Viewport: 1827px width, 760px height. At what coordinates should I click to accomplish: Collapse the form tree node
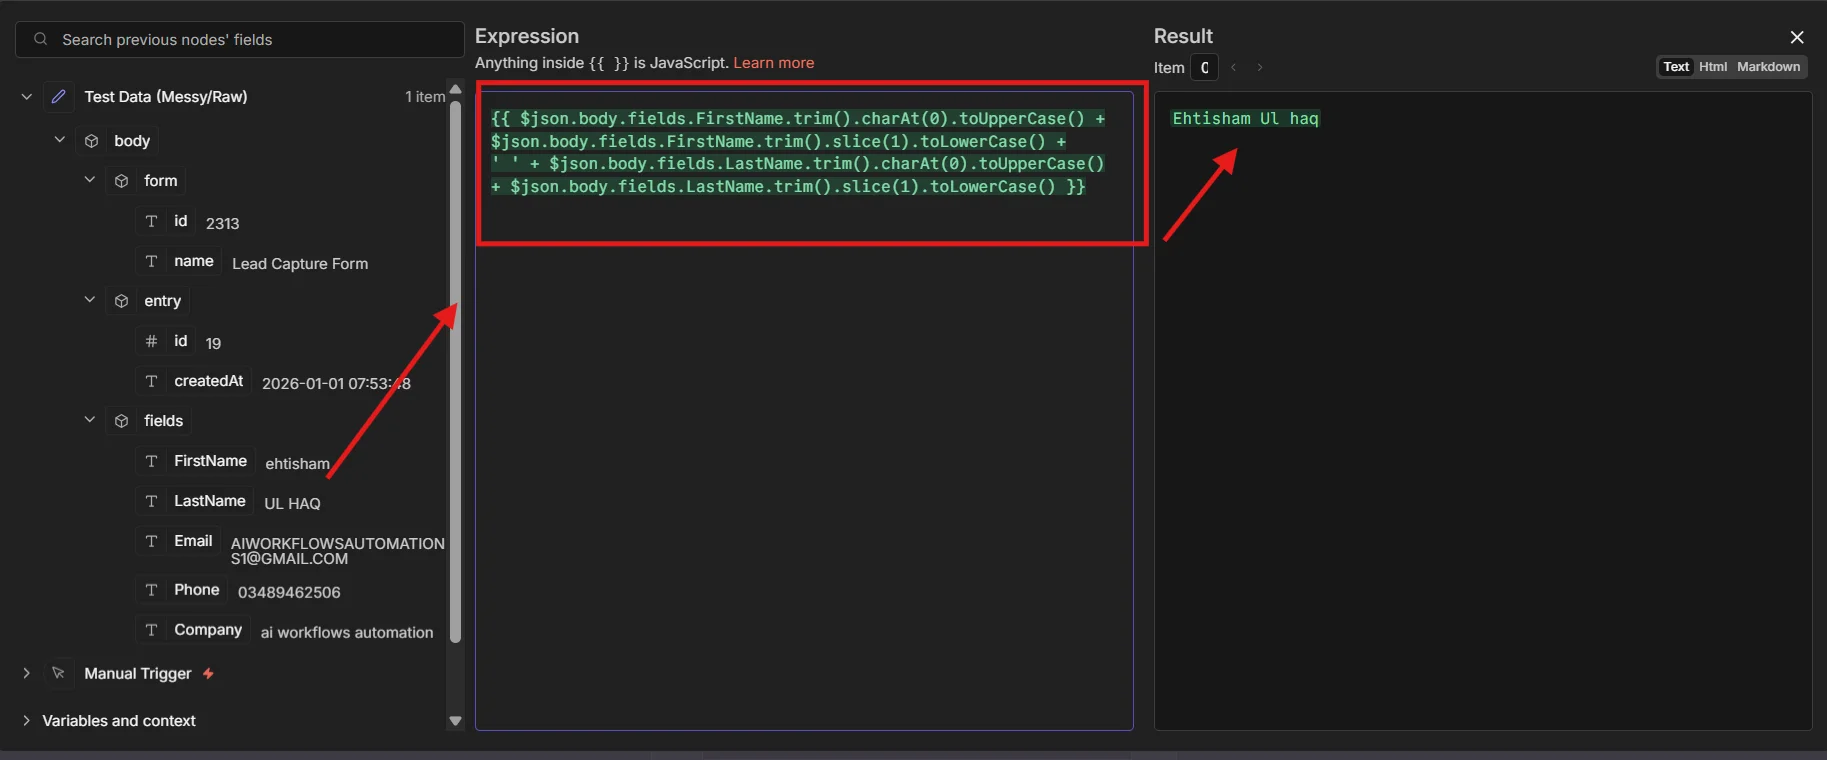pyautogui.click(x=90, y=180)
